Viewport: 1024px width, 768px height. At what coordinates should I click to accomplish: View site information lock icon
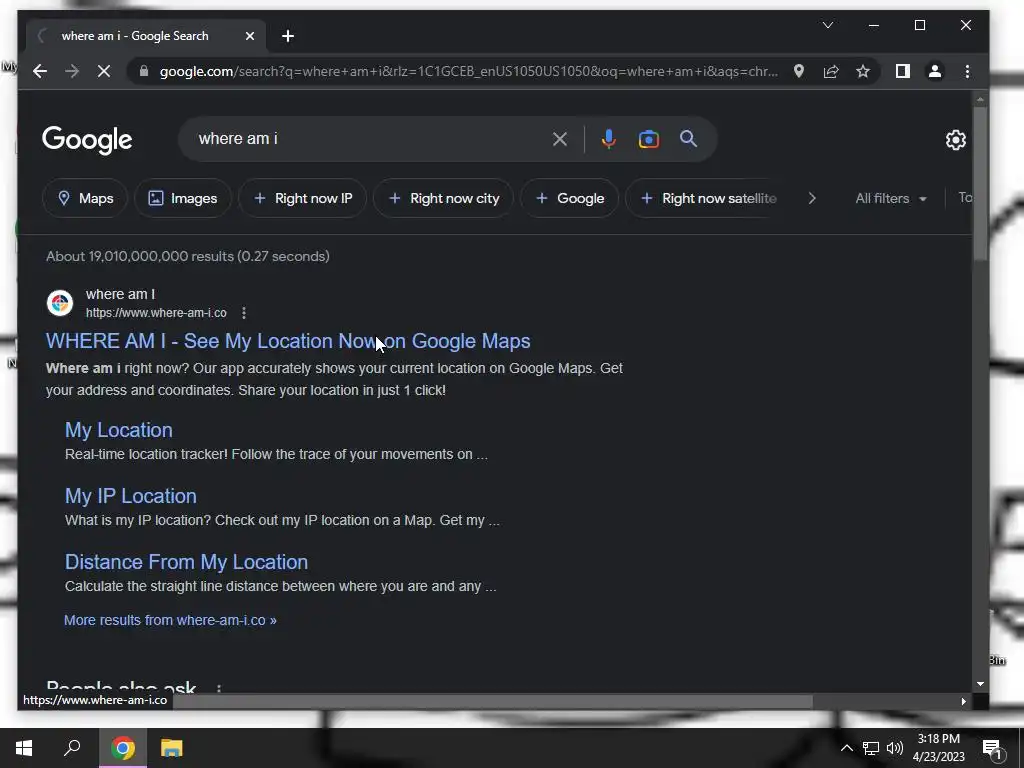[144, 71]
